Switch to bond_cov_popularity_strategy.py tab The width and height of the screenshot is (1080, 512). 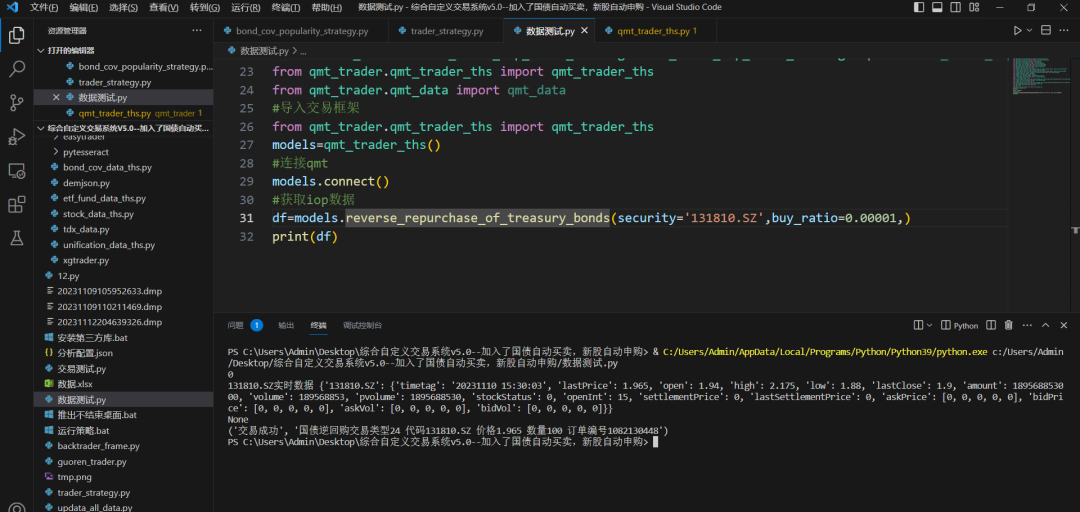301,32
